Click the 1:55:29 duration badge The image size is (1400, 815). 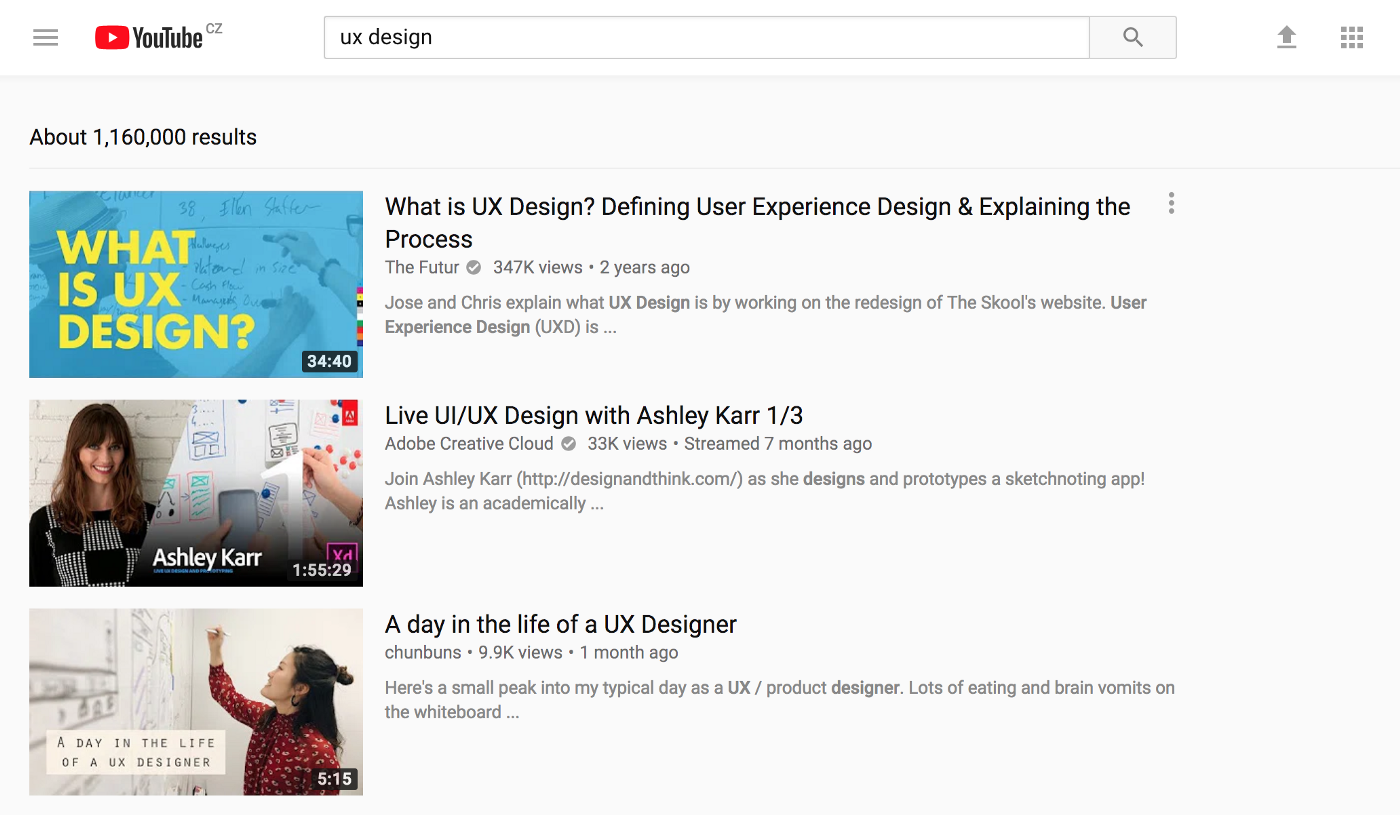[322, 570]
